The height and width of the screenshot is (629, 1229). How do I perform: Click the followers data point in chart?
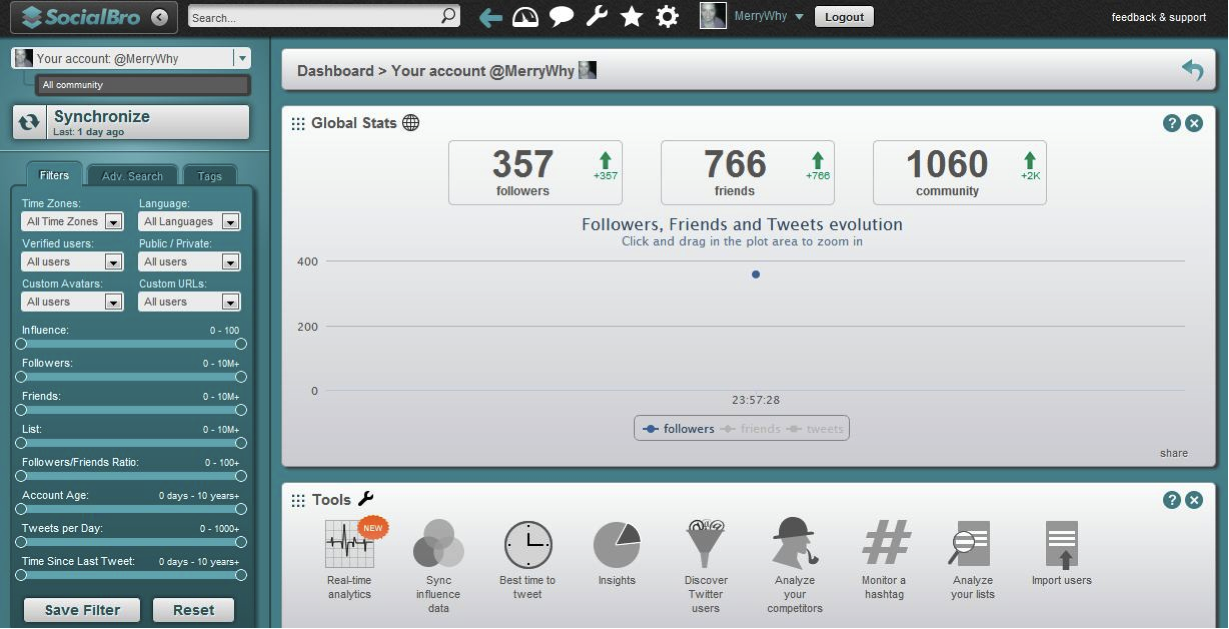pyautogui.click(x=755, y=274)
